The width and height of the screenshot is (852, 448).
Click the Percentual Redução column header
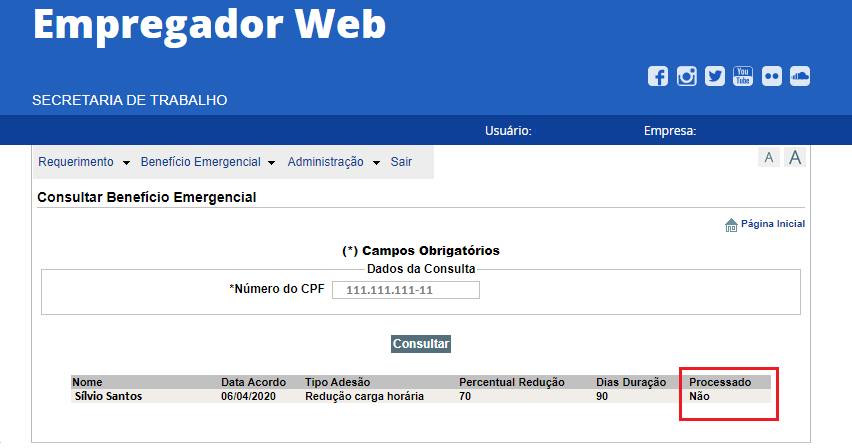pyautogui.click(x=511, y=382)
